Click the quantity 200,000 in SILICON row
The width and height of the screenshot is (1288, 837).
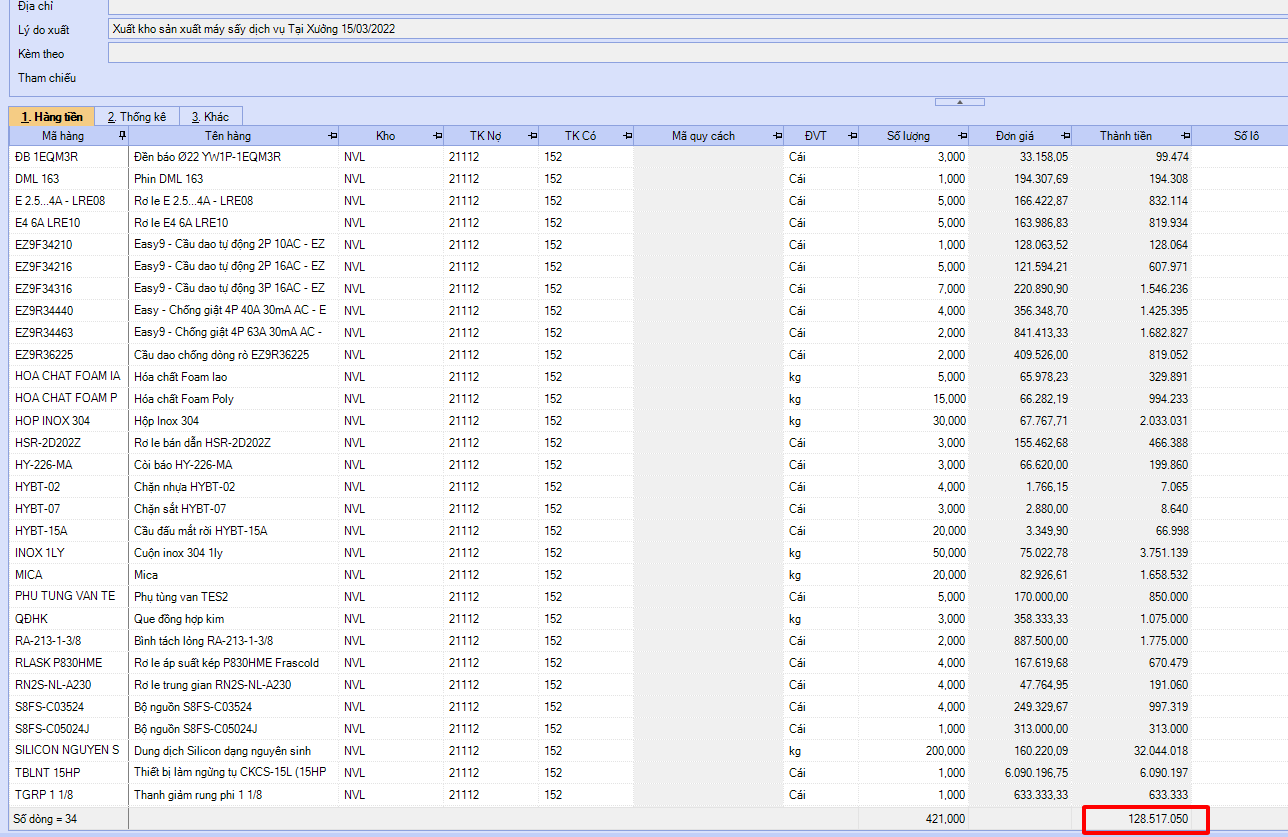point(946,751)
